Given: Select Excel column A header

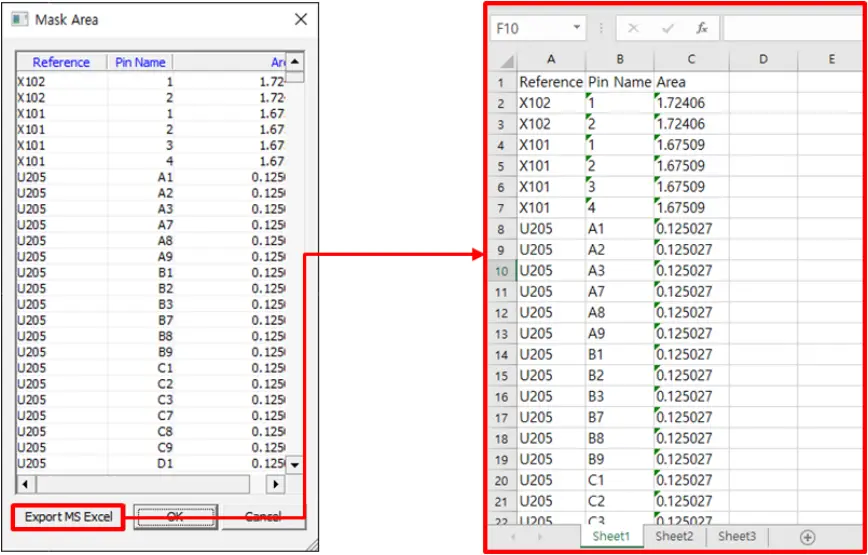Looking at the screenshot, I should pyautogui.click(x=551, y=59).
